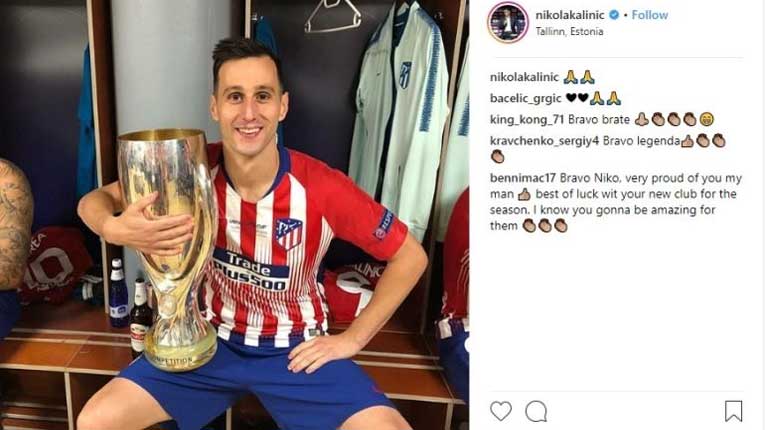
Task: Click the 'Bravo legenda' comment text
Action: (641, 141)
